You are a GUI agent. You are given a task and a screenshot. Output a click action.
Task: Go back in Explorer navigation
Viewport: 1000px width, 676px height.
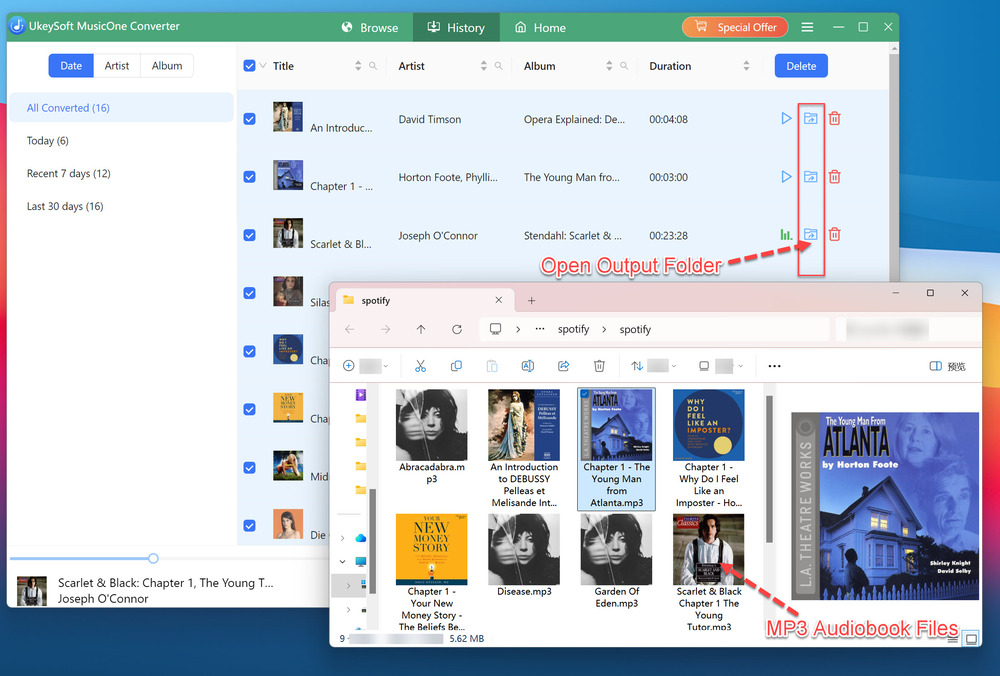(x=349, y=329)
